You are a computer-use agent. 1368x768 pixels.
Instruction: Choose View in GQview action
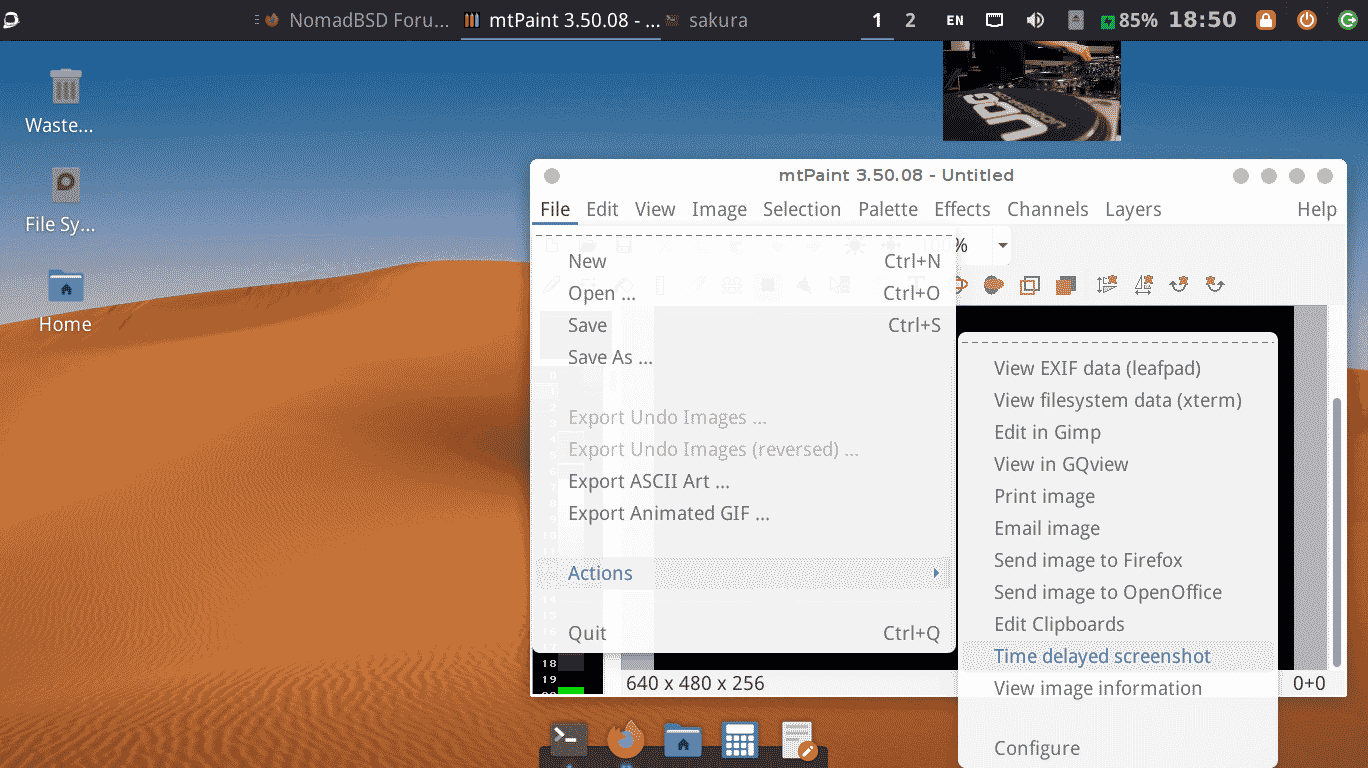coord(1118,464)
